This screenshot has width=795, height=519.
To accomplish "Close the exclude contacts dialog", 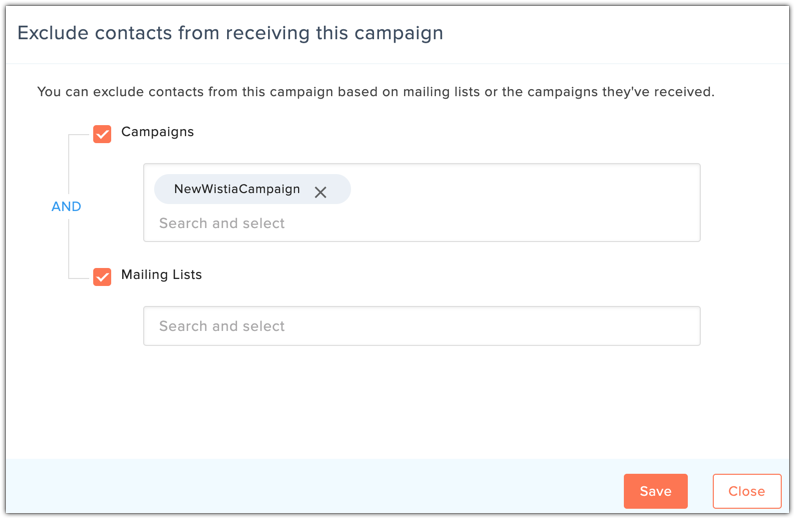I will pos(747,491).
